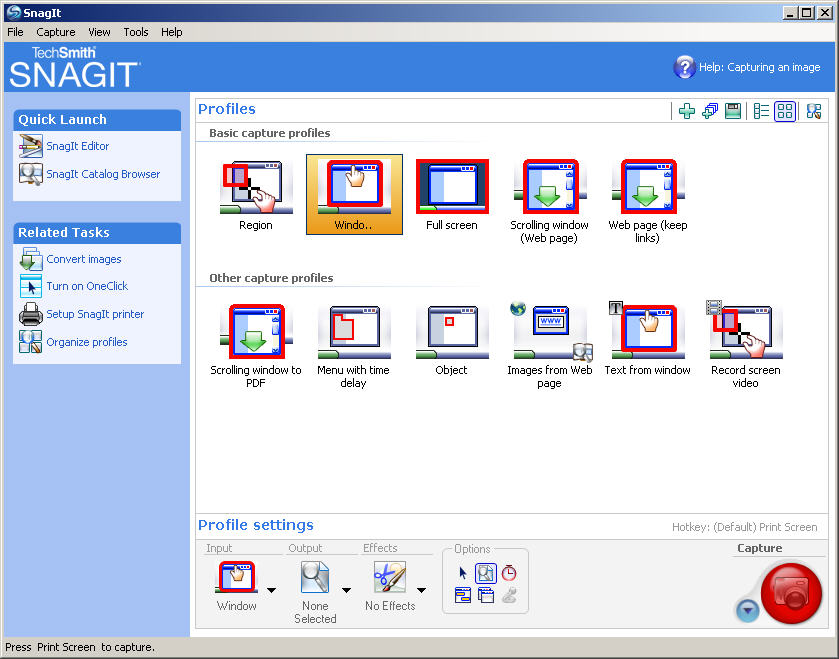Switch profiles to list view

tap(761, 111)
